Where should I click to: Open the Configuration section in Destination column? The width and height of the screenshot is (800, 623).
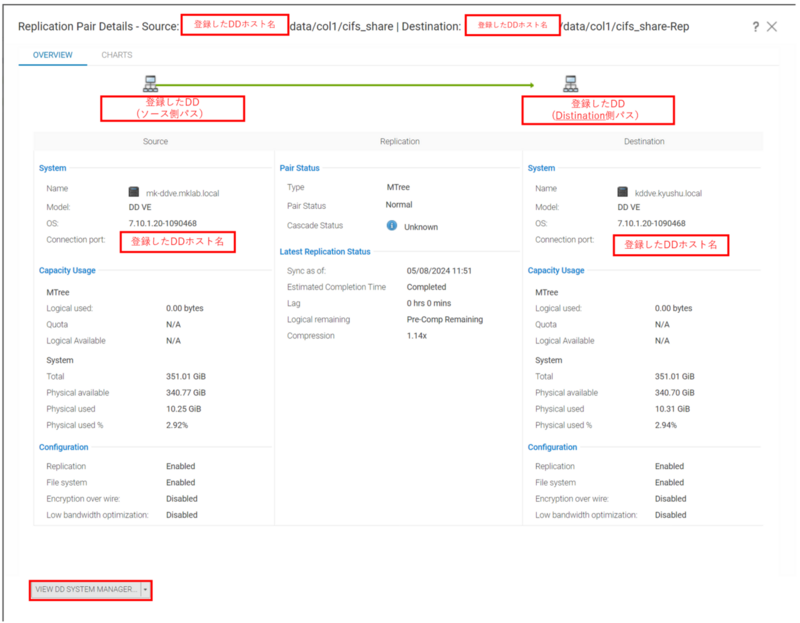pos(553,447)
